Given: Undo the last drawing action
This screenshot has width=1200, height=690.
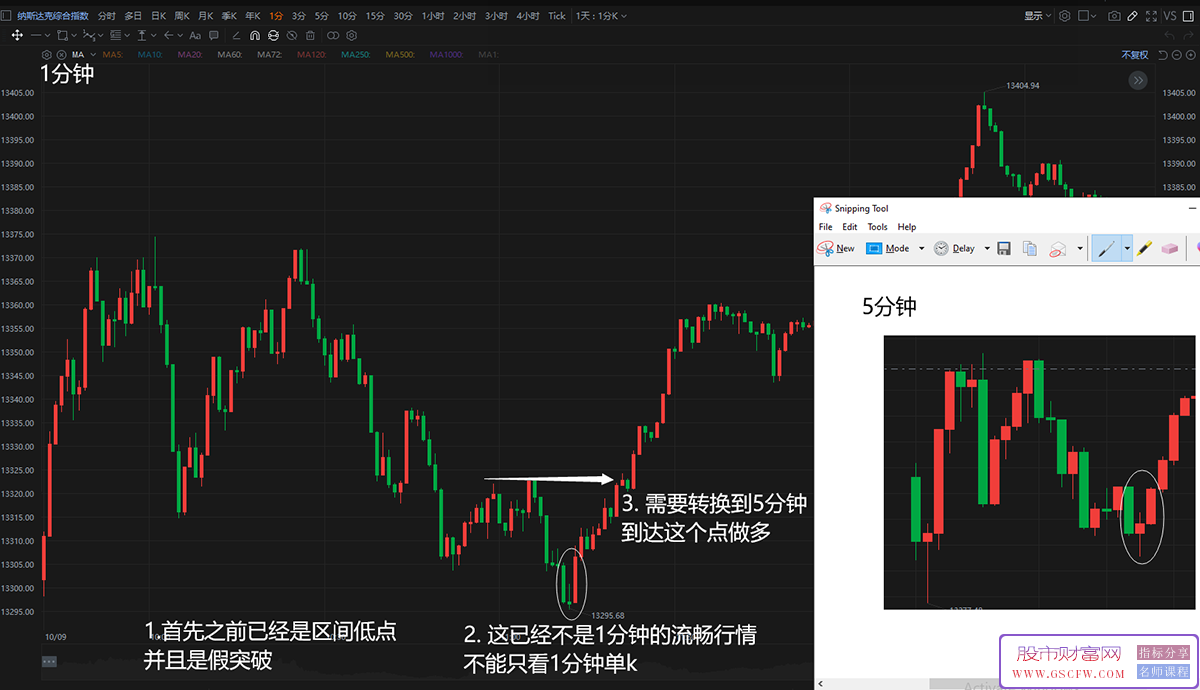Looking at the screenshot, I should [x=1169, y=35].
